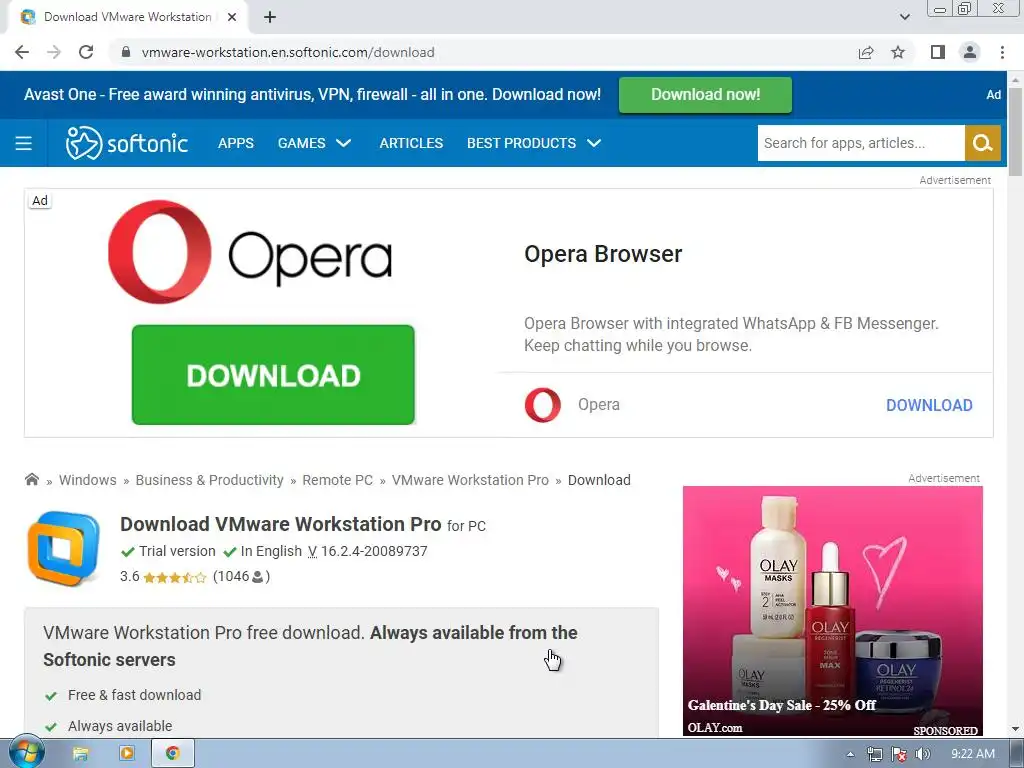Screen dimensions: 1024x768
Task: Click the (1046) user votes count
Action: tap(242, 577)
